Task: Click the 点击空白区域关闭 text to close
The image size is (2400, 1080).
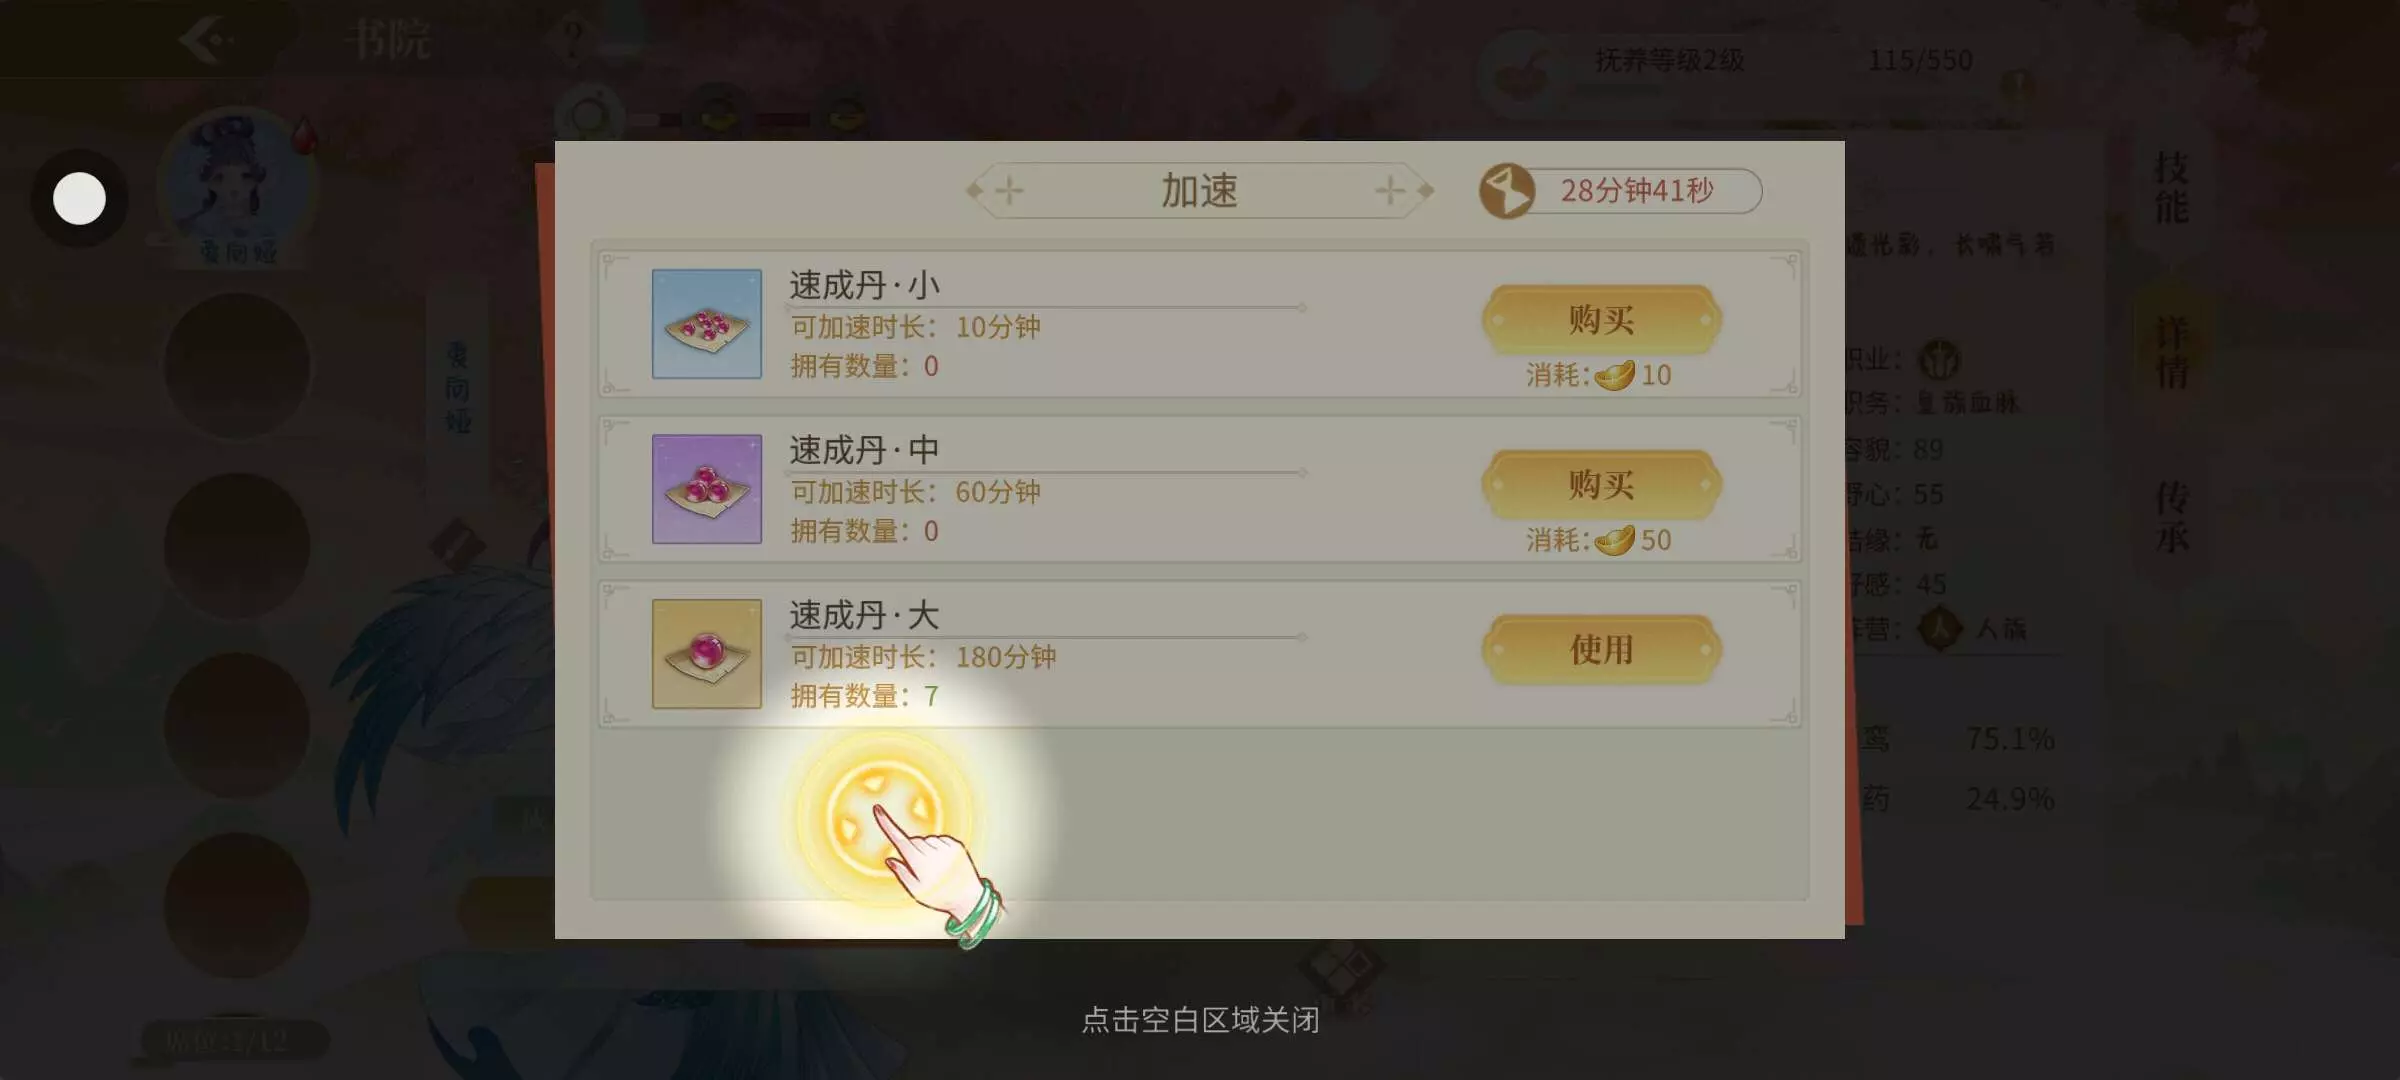Action: tap(1200, 1020)
